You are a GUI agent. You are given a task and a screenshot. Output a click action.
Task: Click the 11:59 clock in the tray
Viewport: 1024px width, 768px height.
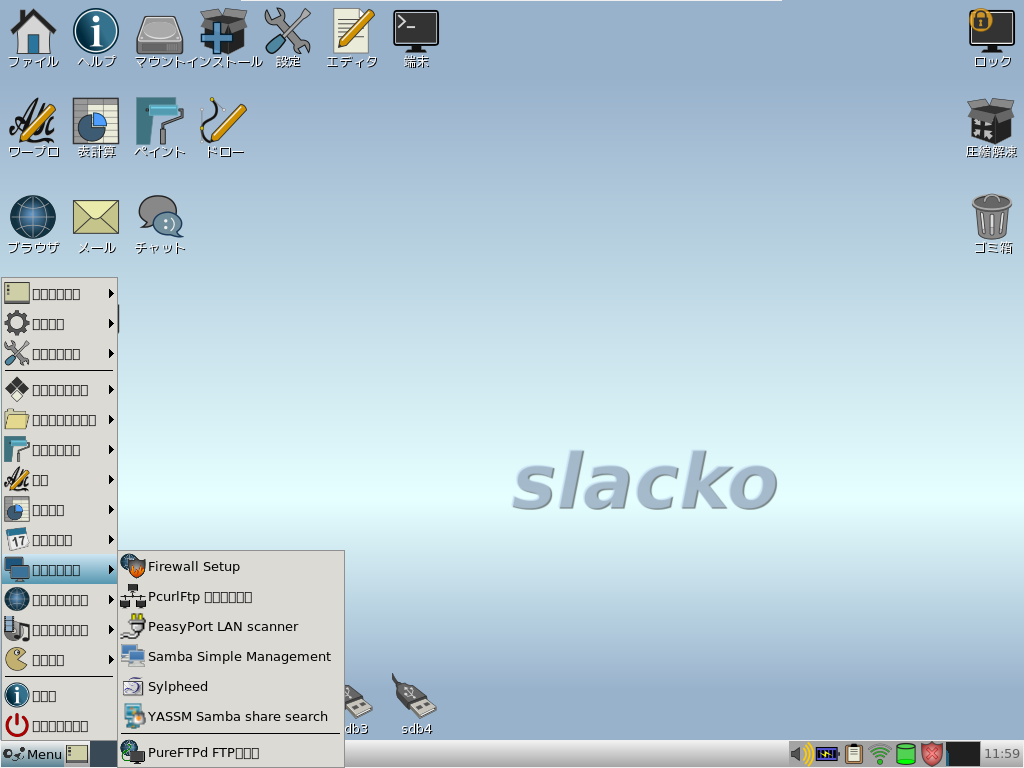pos(1002,754)
